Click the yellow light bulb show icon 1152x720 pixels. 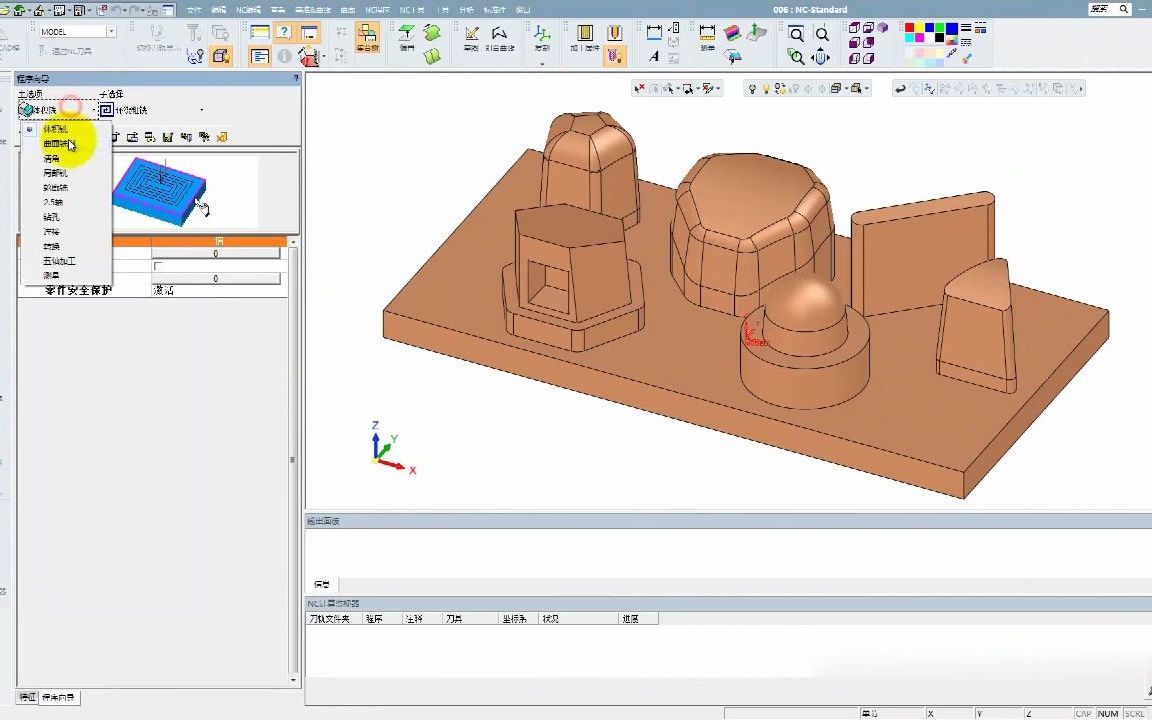coord(765,89)
